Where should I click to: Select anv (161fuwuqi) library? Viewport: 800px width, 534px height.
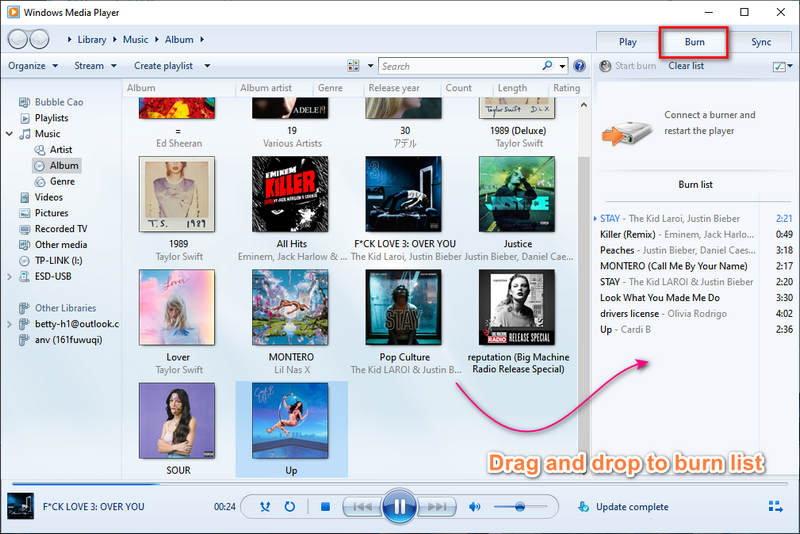pos(68,340)
